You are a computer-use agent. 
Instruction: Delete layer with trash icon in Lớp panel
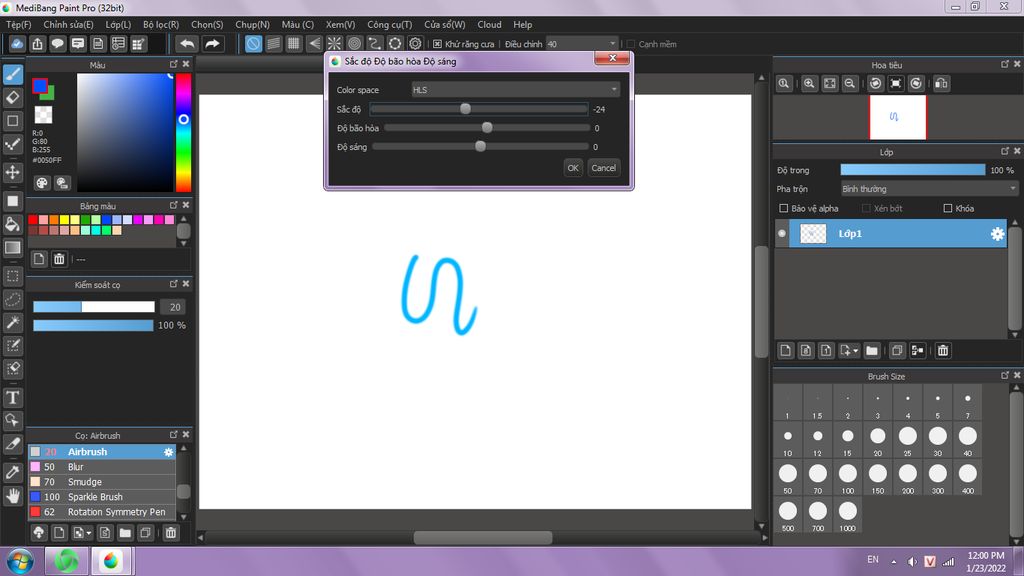coord(943,351)
